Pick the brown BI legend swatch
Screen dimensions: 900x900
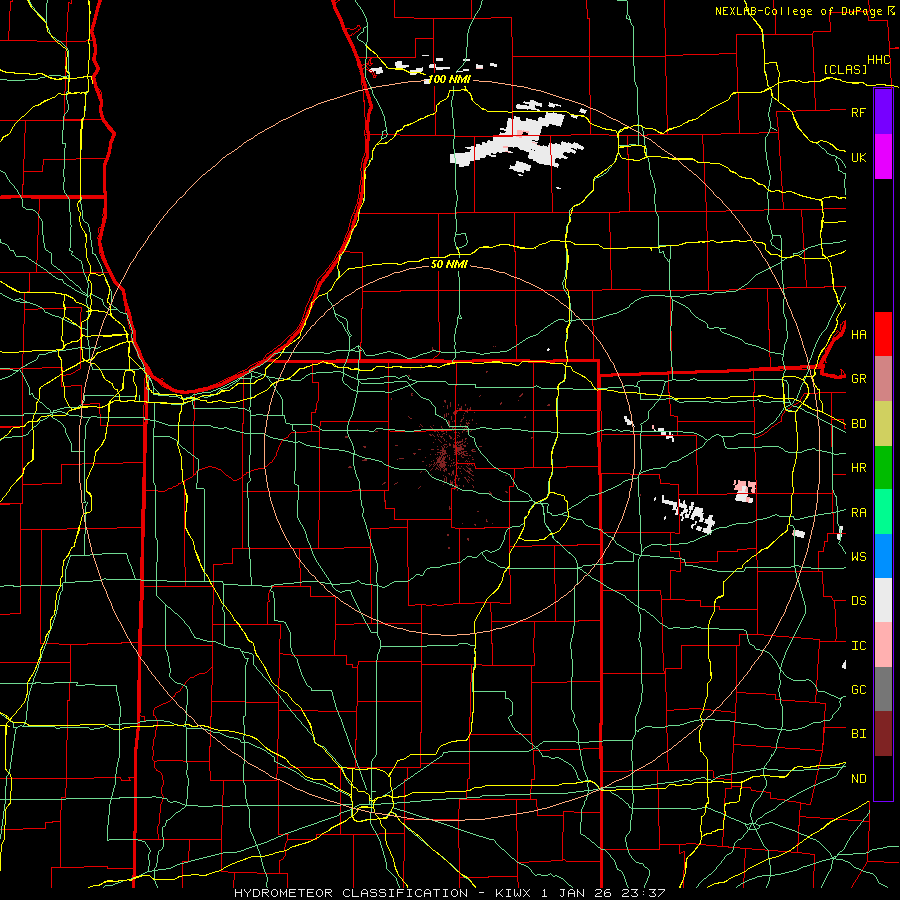point(883,734)
